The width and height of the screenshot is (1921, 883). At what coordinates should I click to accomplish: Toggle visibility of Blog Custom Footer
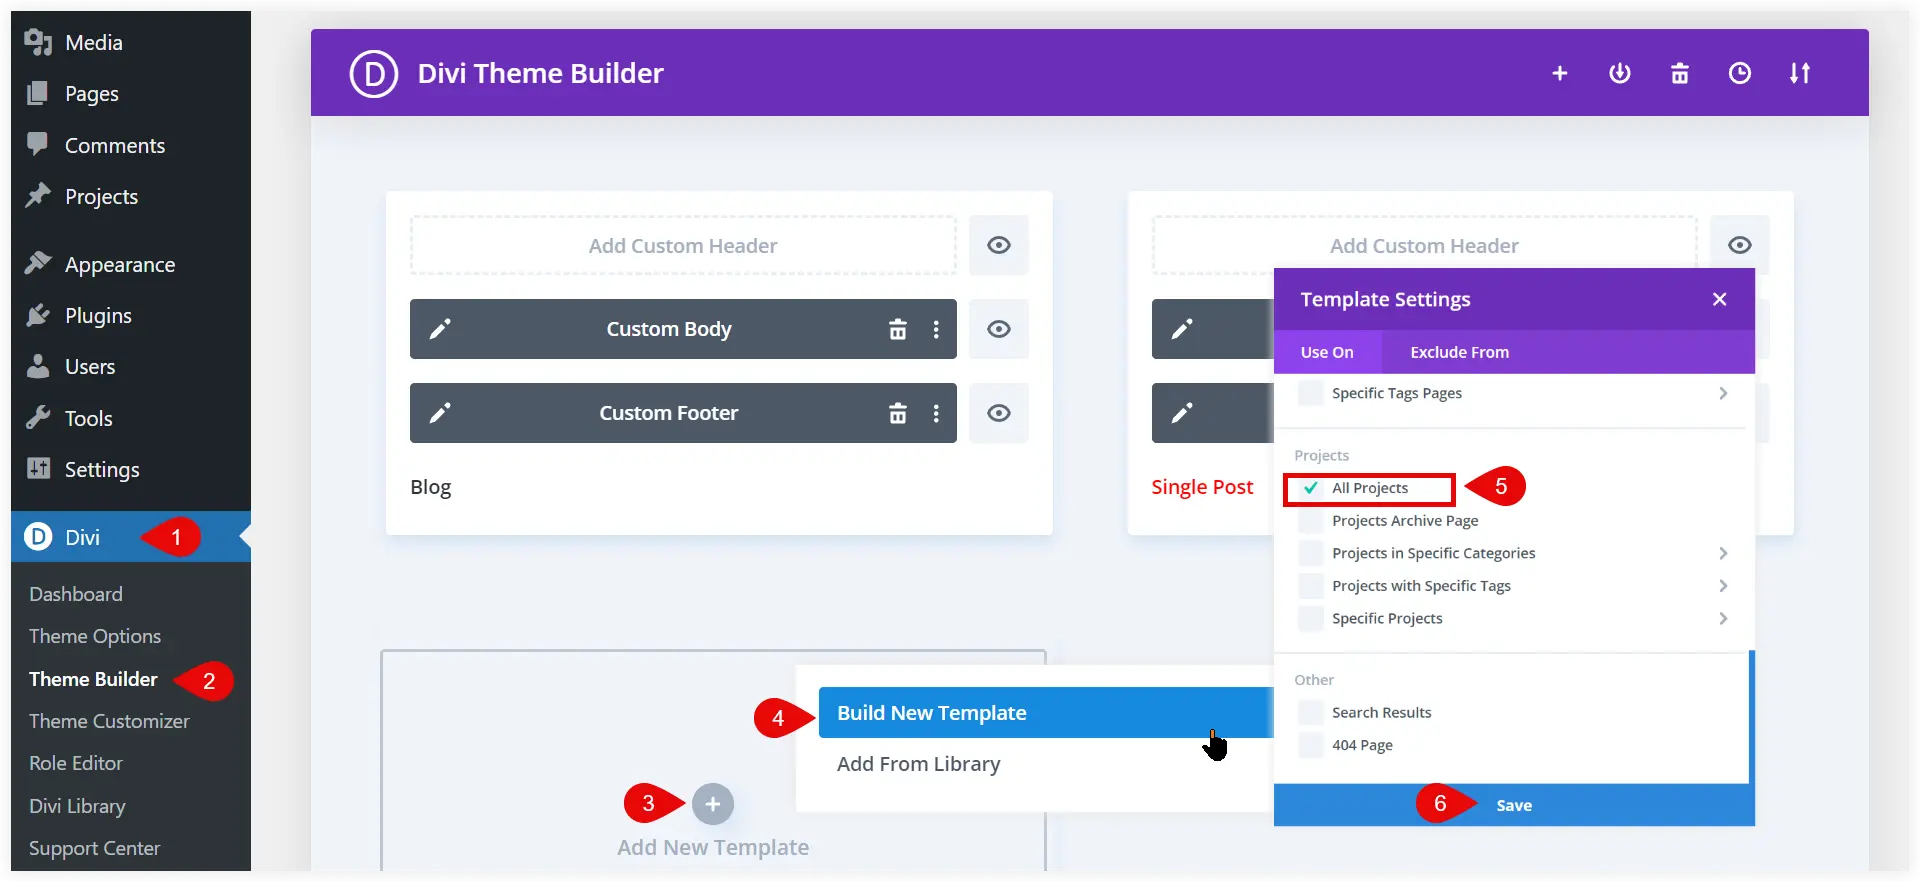pos(998,413)
